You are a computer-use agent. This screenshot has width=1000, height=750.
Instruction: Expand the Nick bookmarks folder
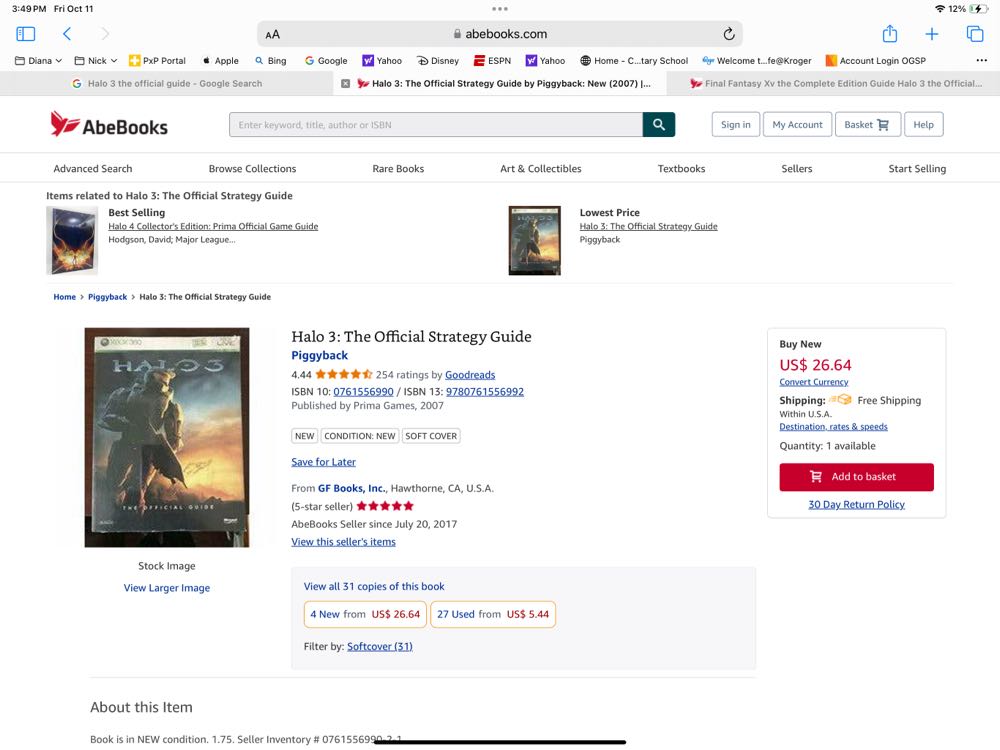(96, 61)
